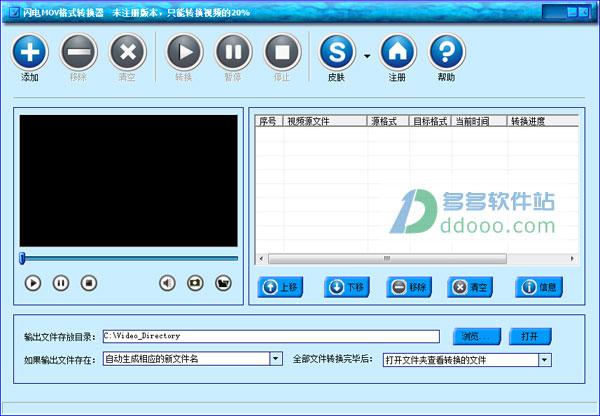Click the 上移 (Move up) button
This screenshot has height=416, width=600.
(x=280, y=287)
